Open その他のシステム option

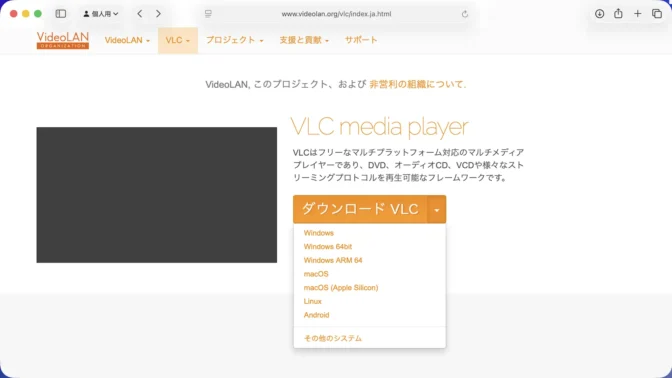click(333, 339)
